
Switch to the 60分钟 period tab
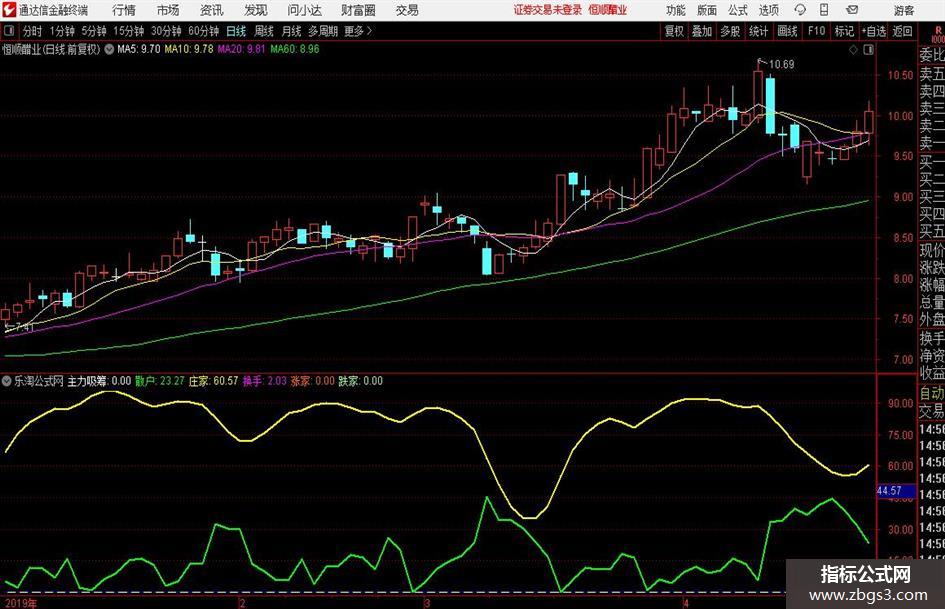203,31
